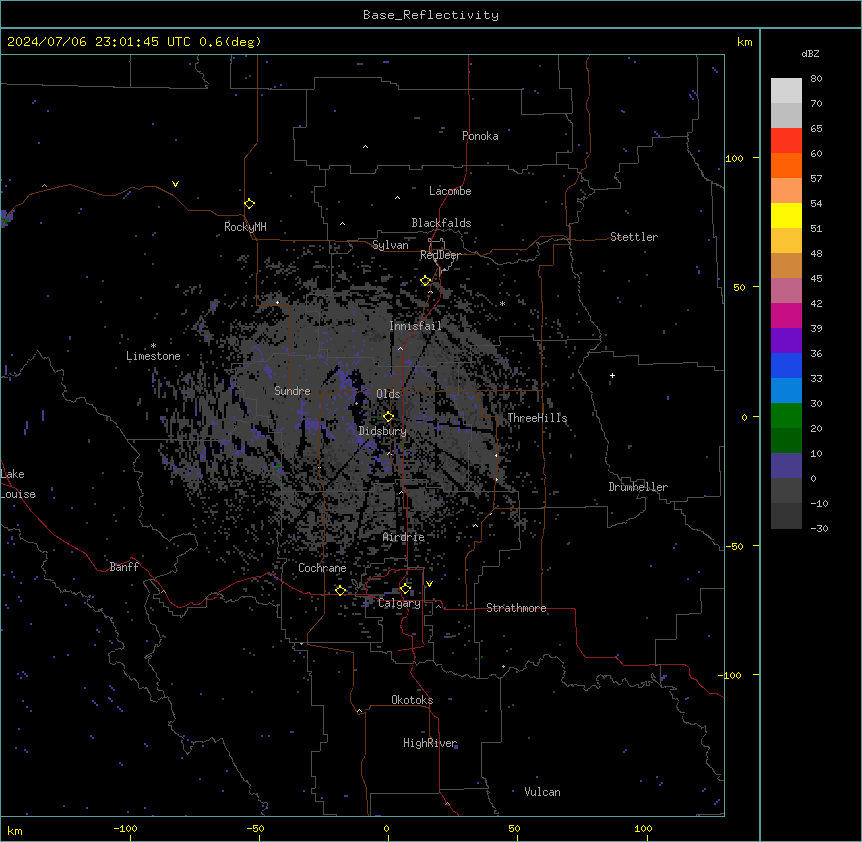The height and width of the screenshot is (842, 862).
Task: Click the green legend swatch between 30 and 20
Action: (x=786, y=416)
